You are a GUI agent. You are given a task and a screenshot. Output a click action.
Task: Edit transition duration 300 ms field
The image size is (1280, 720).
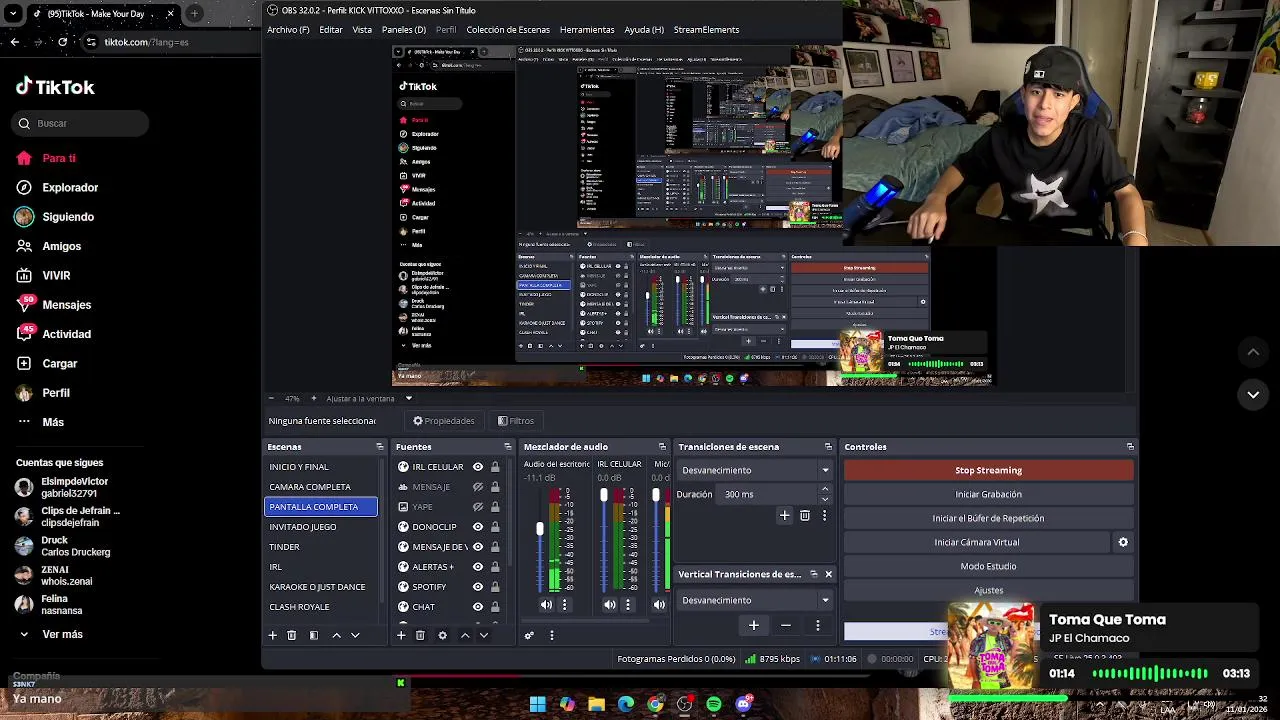(768, 494)
